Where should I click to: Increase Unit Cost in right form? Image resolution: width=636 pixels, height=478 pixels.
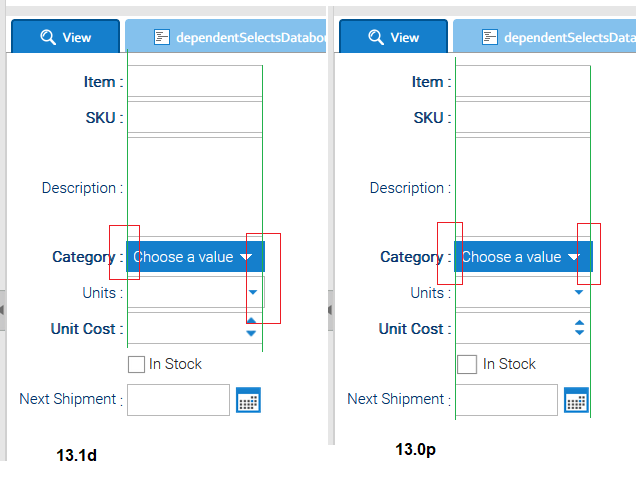[579, 323]
